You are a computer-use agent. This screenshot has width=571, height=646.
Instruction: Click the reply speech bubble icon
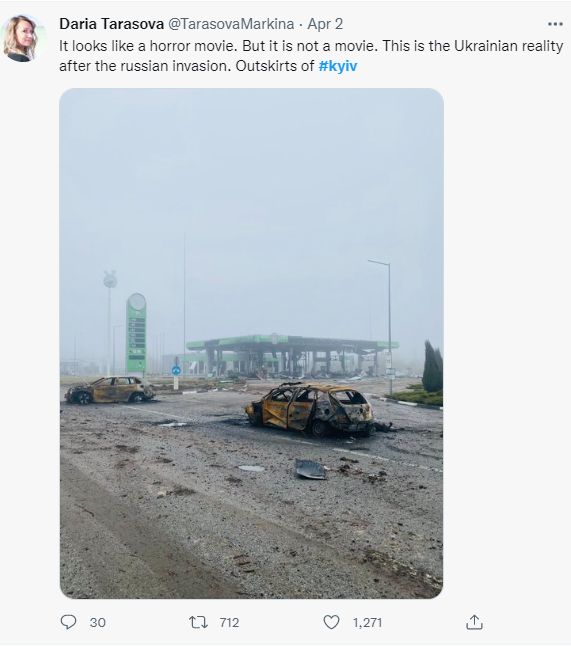[68, 622]
